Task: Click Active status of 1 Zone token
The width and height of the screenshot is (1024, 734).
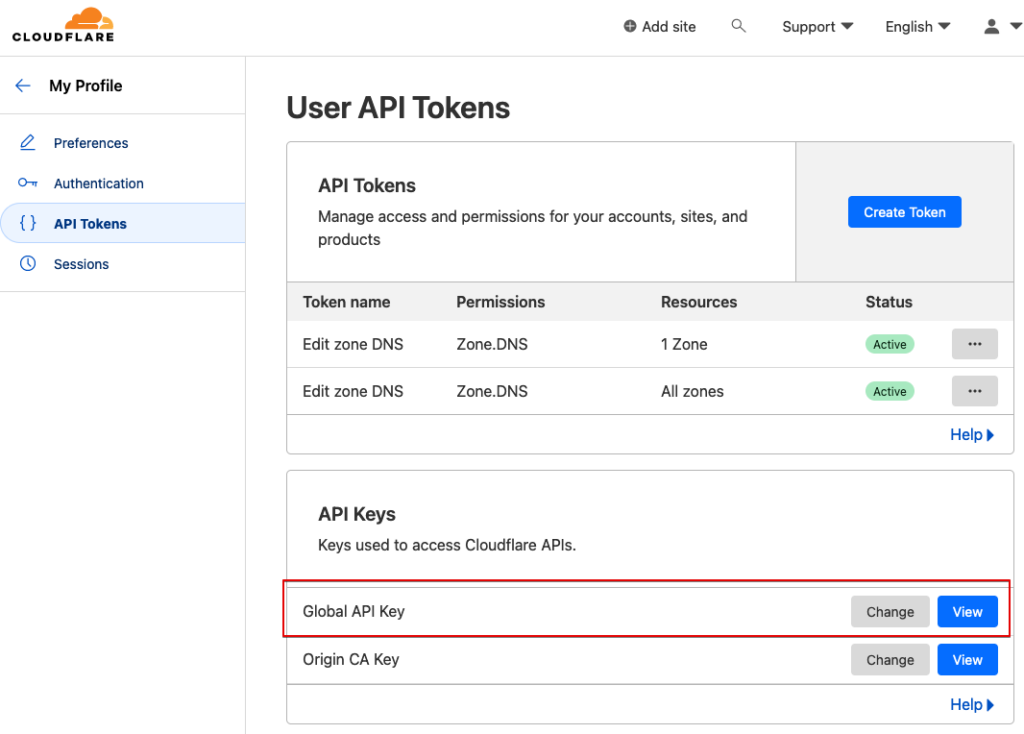Action: pyautogui.click(x=889, y=344)
